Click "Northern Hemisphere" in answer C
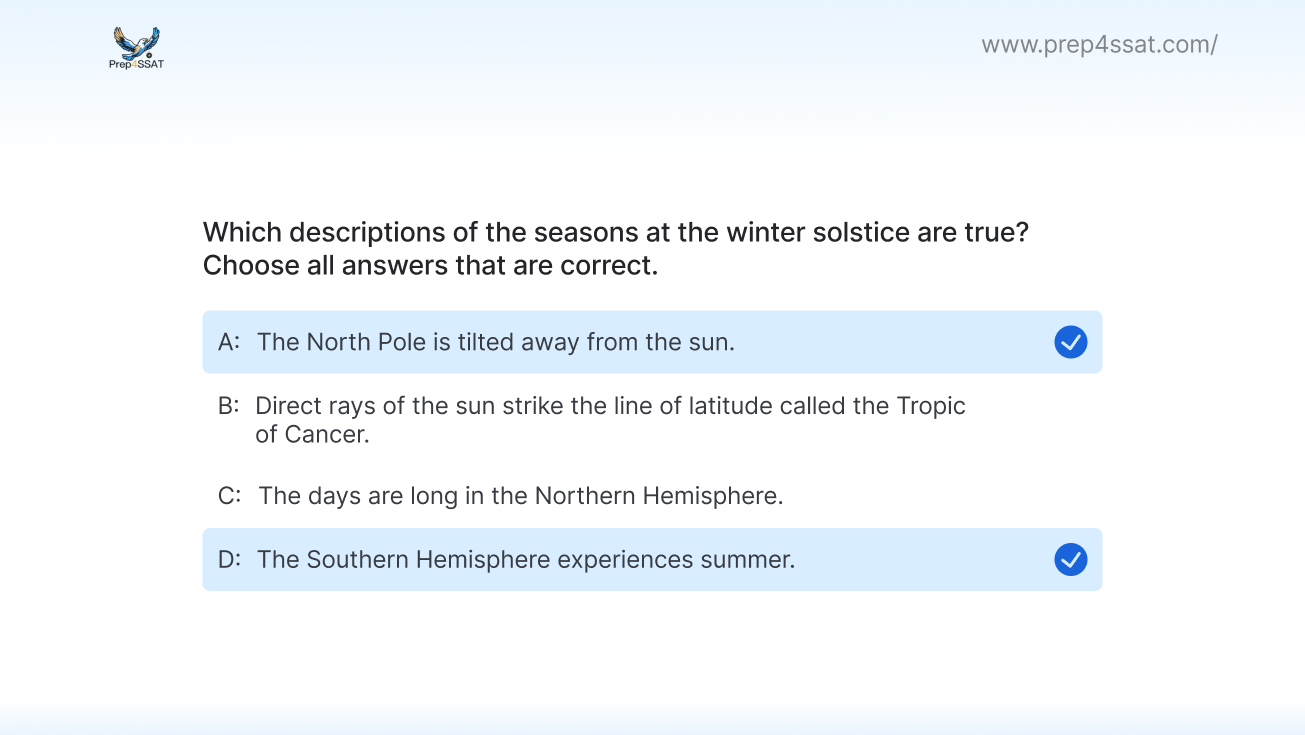The image size is (1305, 735). [658, 495]
